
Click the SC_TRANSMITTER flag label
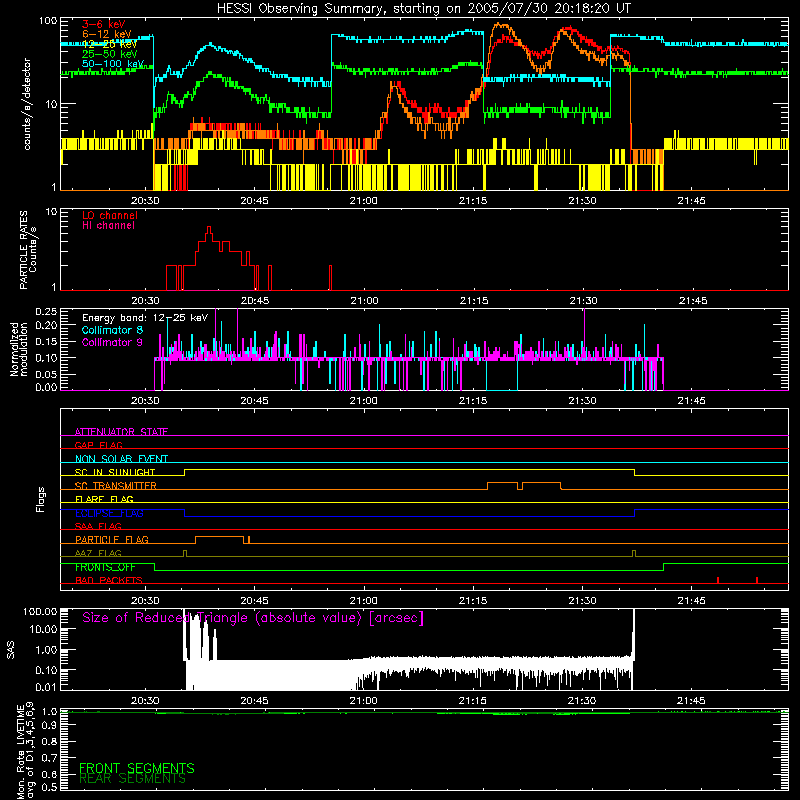116,485
